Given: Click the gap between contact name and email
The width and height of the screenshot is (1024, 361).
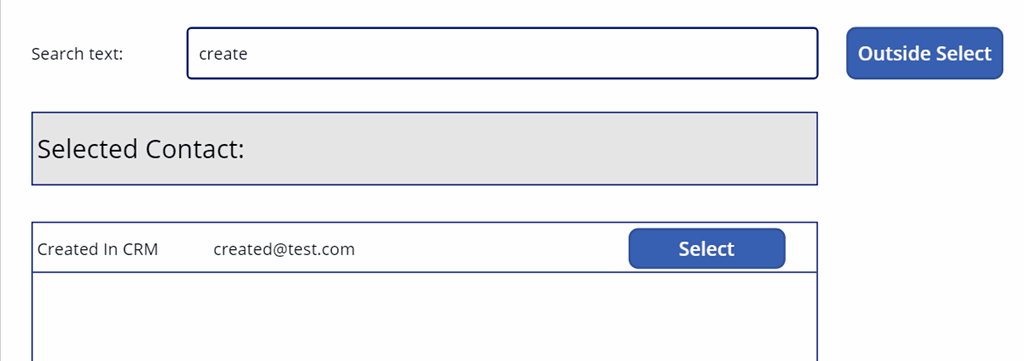Looking at the screenshot, I should [x=185, y=249].
